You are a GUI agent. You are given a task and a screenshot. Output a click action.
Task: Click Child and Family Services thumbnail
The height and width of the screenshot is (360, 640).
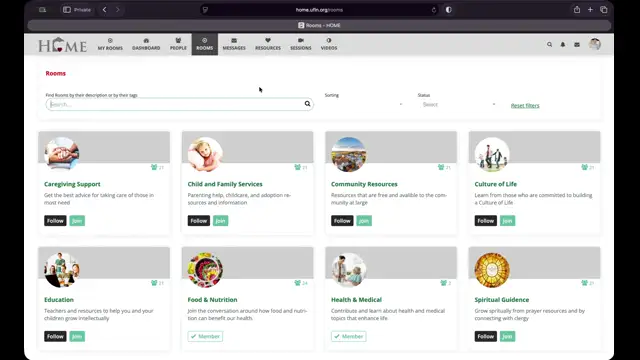pos(205,154)
